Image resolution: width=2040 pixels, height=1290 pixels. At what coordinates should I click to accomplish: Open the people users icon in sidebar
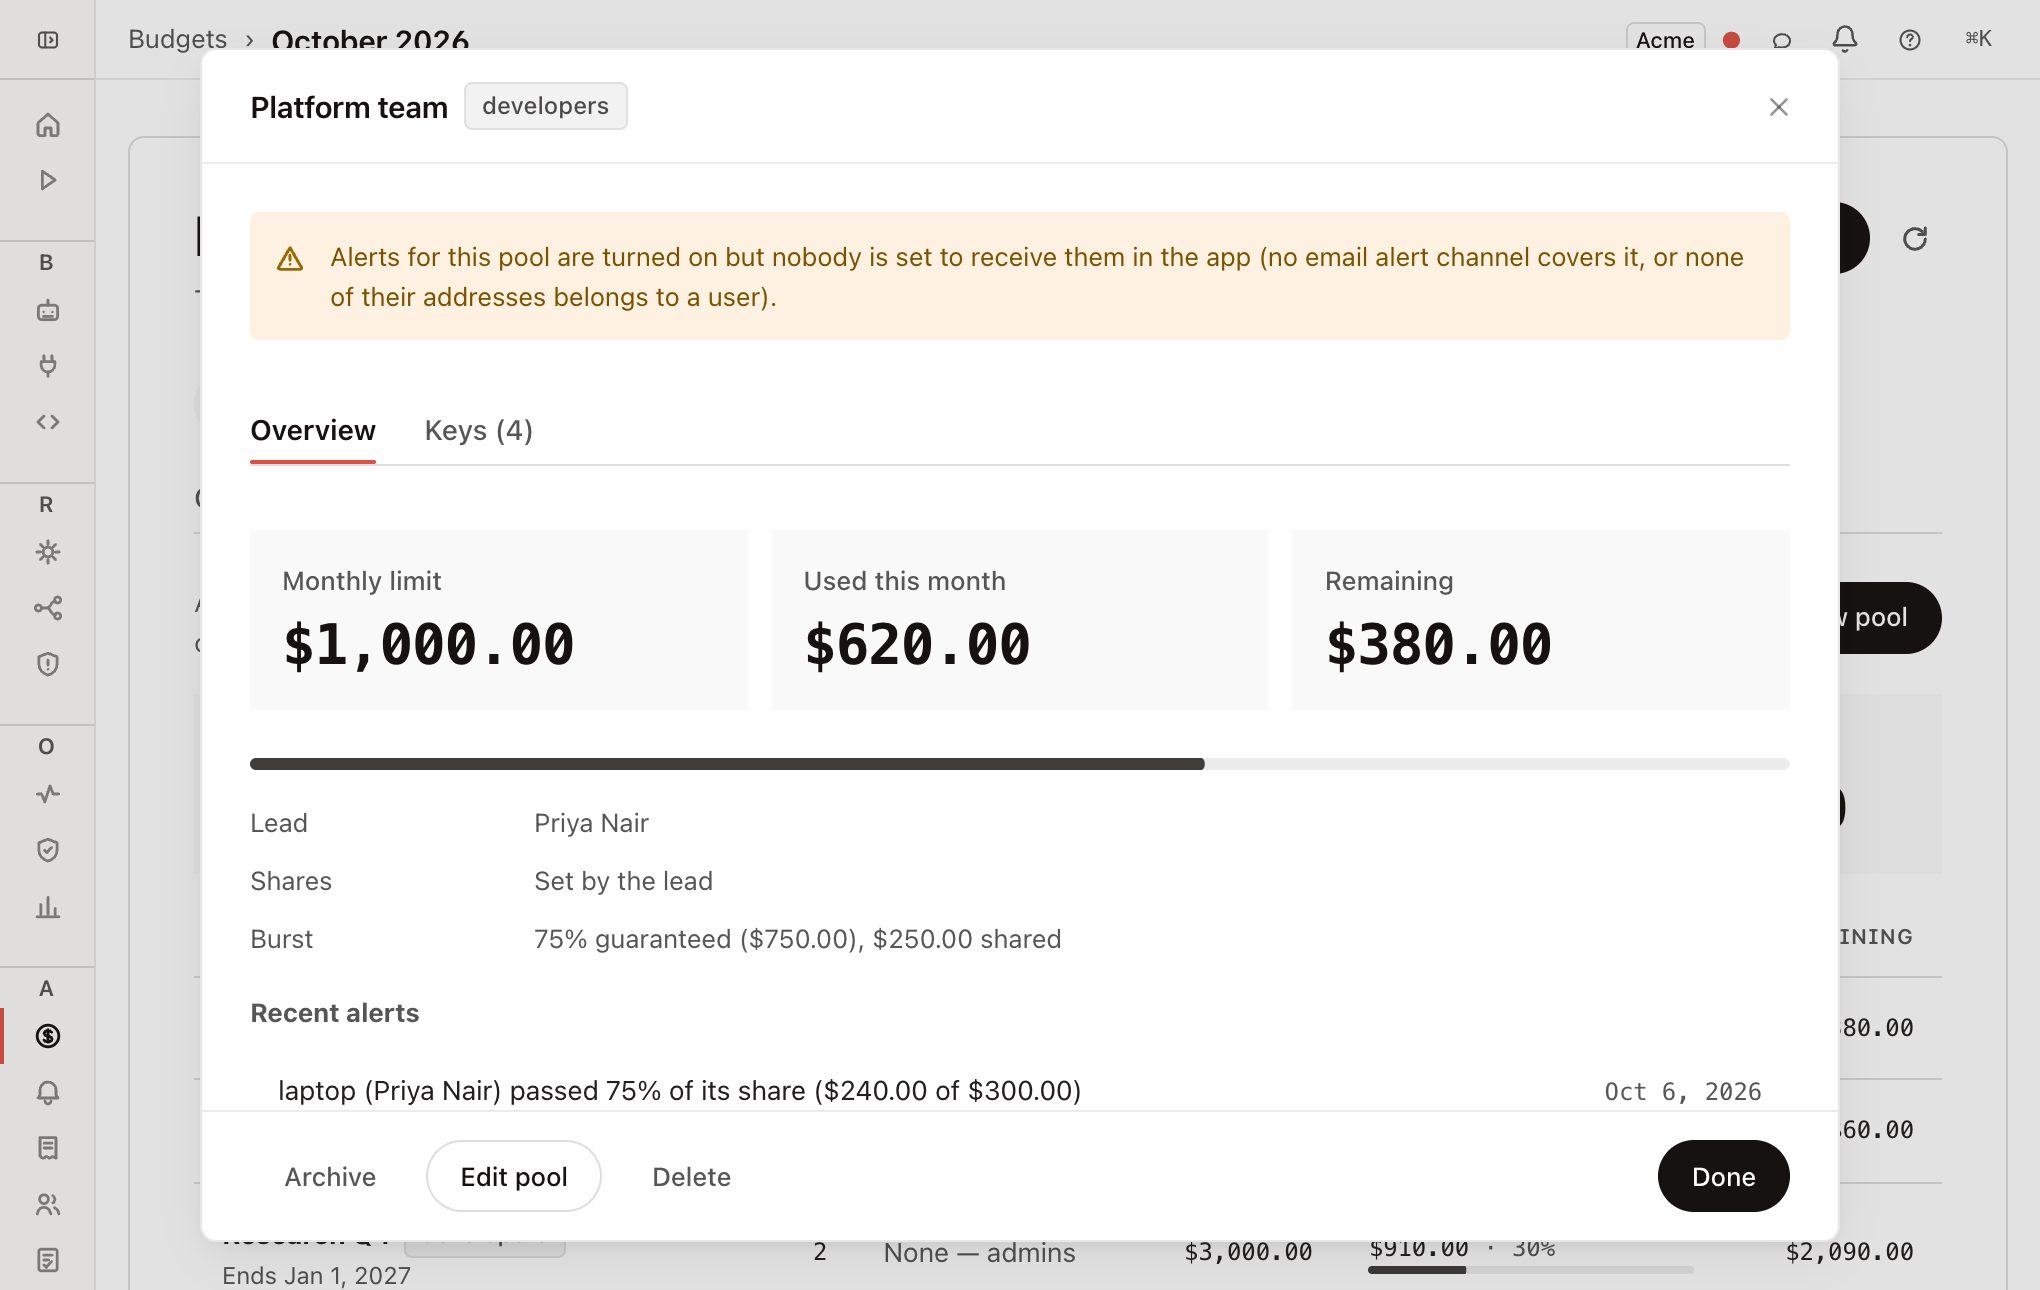click(47, 1204)
